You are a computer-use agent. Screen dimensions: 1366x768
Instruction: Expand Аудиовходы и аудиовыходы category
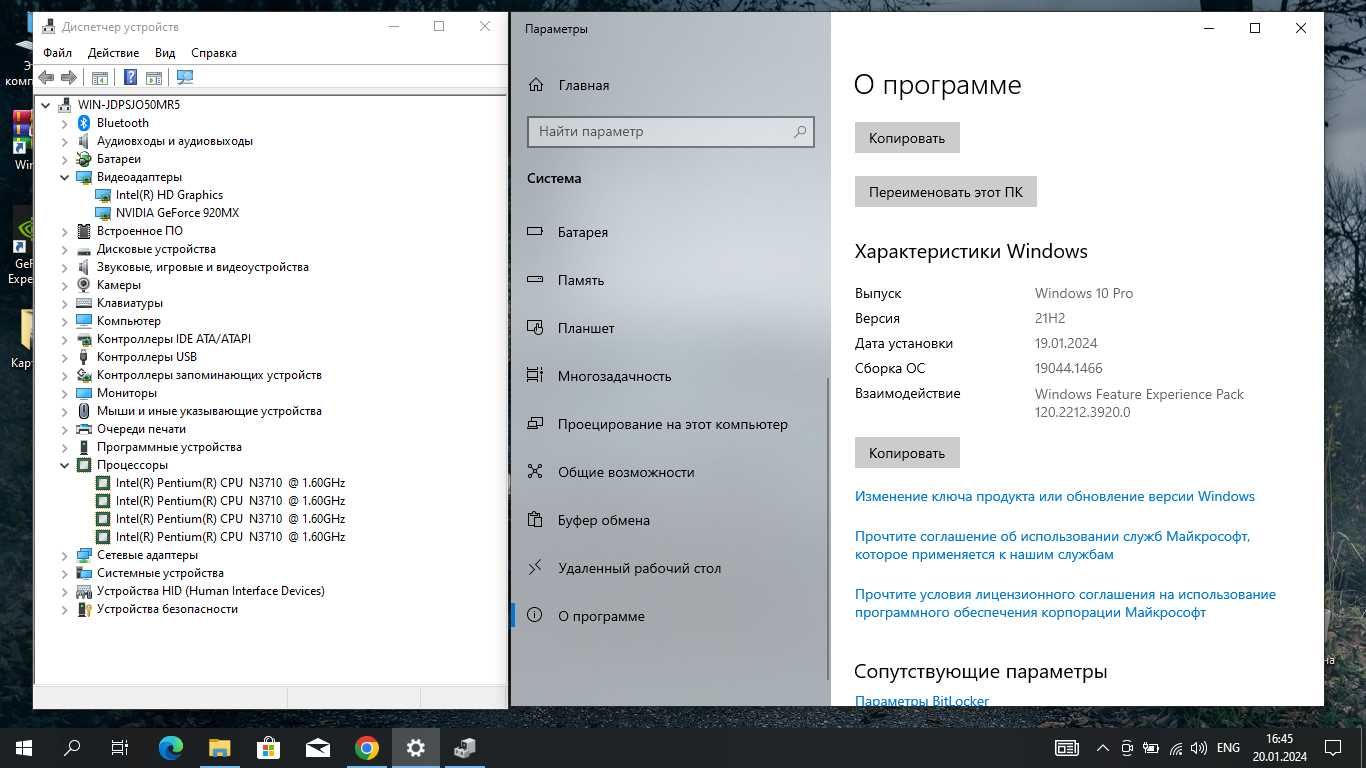[x=65, y=141]
